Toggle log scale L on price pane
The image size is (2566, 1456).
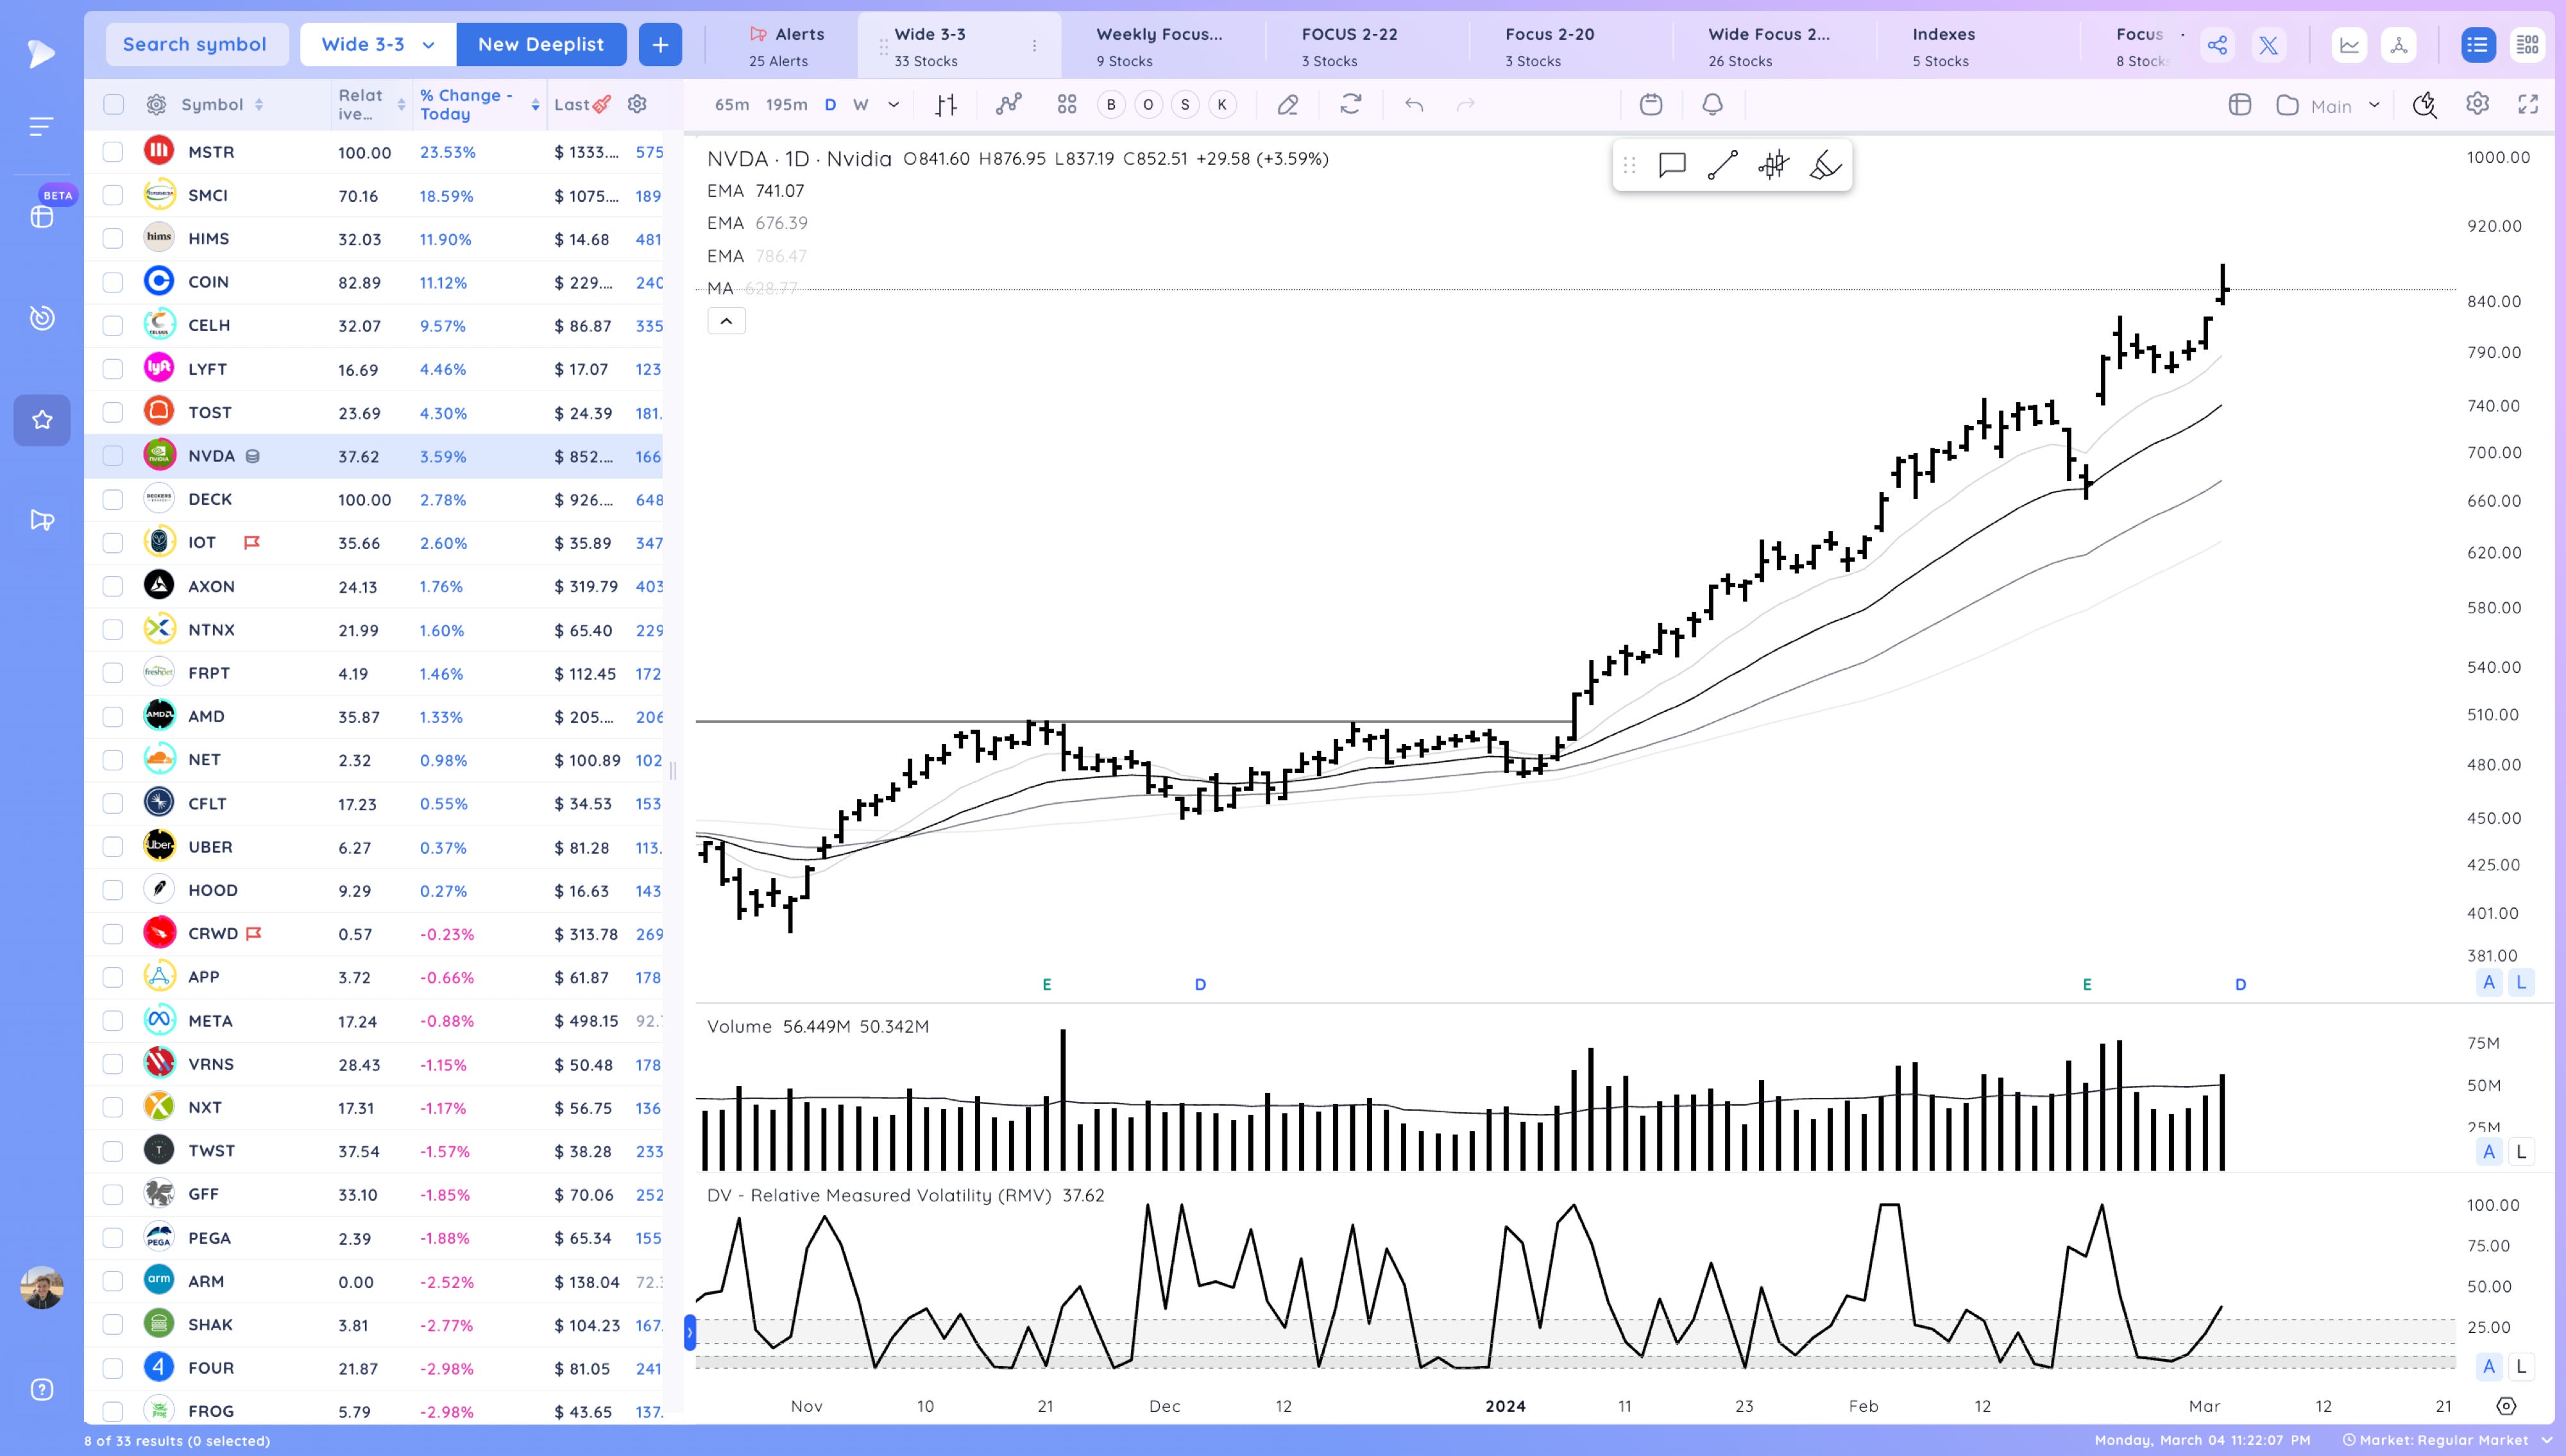pyautogui.click(x=2521, y=982)
